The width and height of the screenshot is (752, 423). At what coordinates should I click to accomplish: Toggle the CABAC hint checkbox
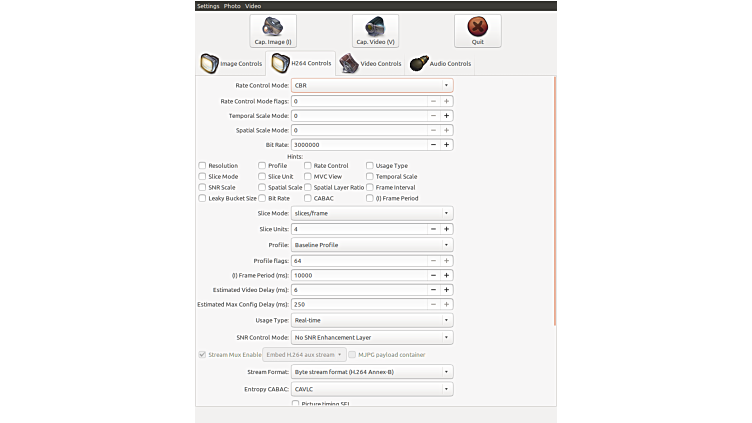tap(308, 198)
